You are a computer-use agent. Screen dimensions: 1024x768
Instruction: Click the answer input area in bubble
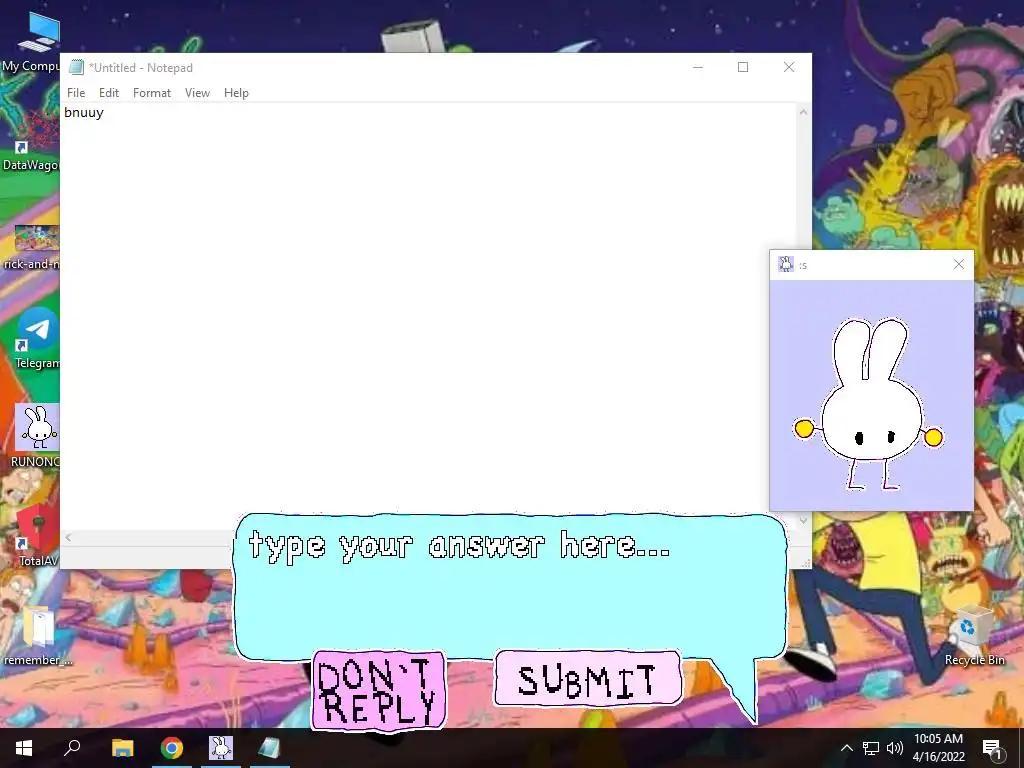pos(509,588)
